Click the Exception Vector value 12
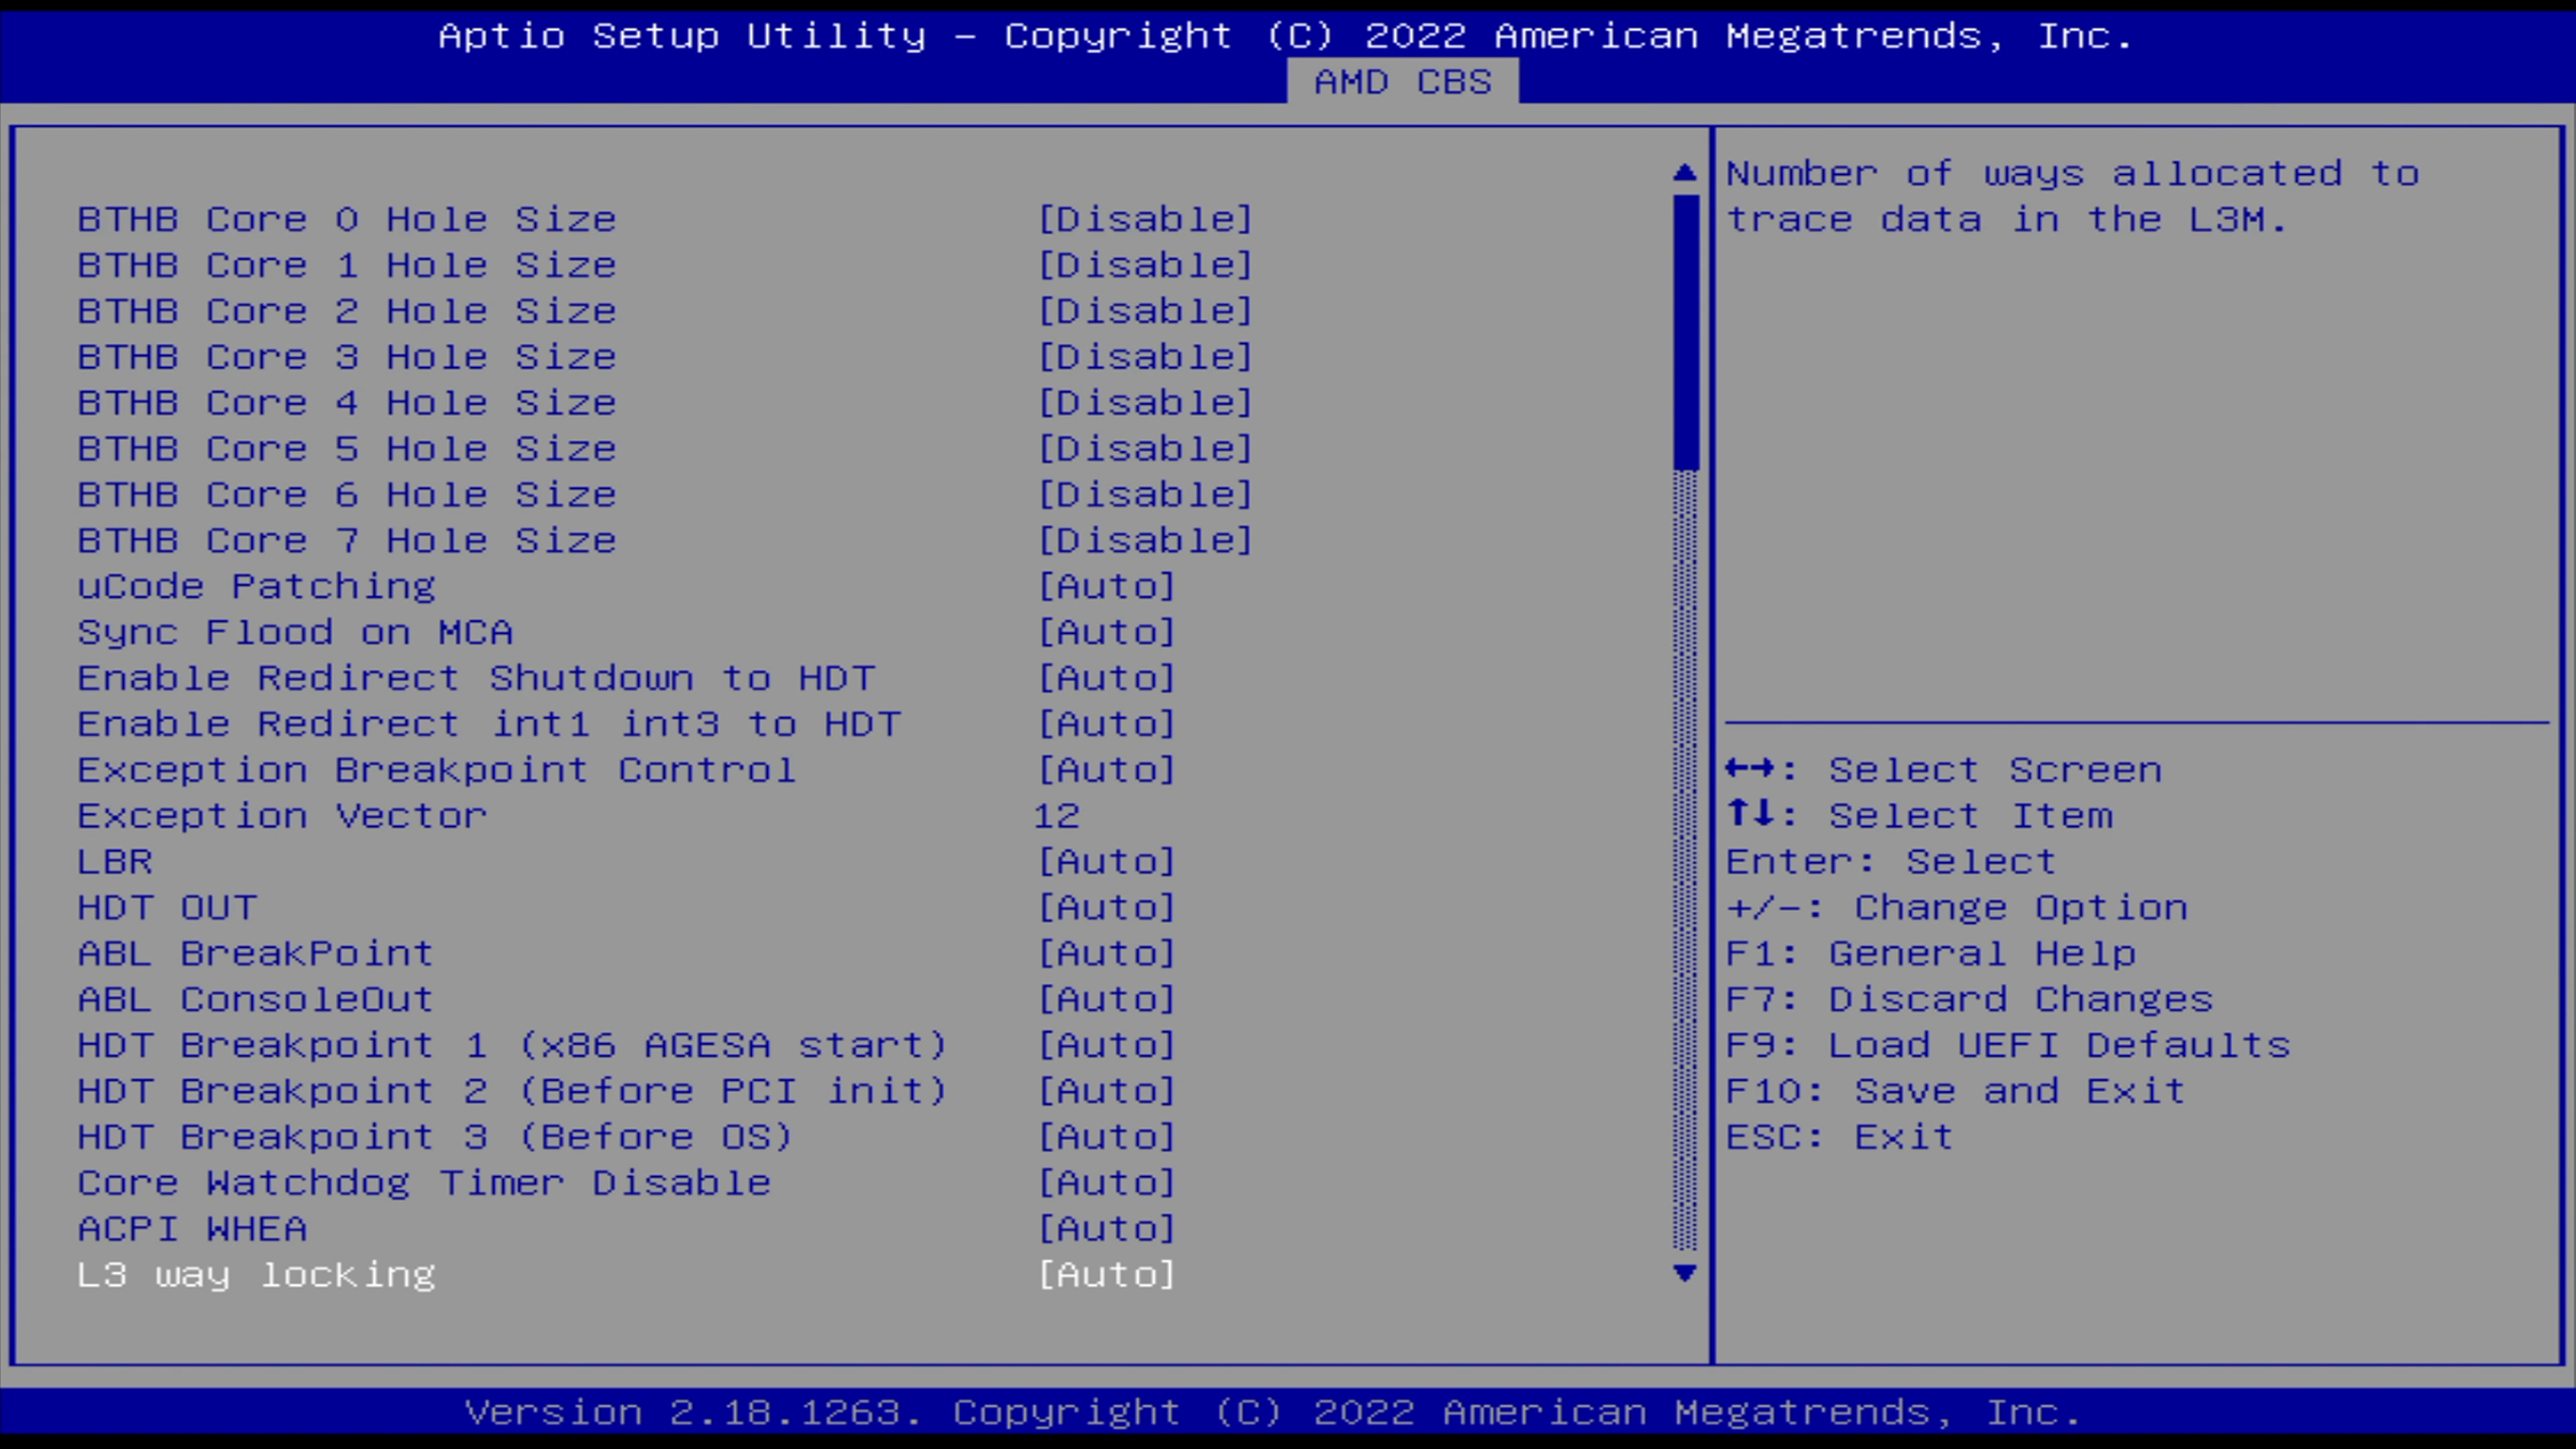Screen dimensions: 2576x1449 coord(1056,816)
